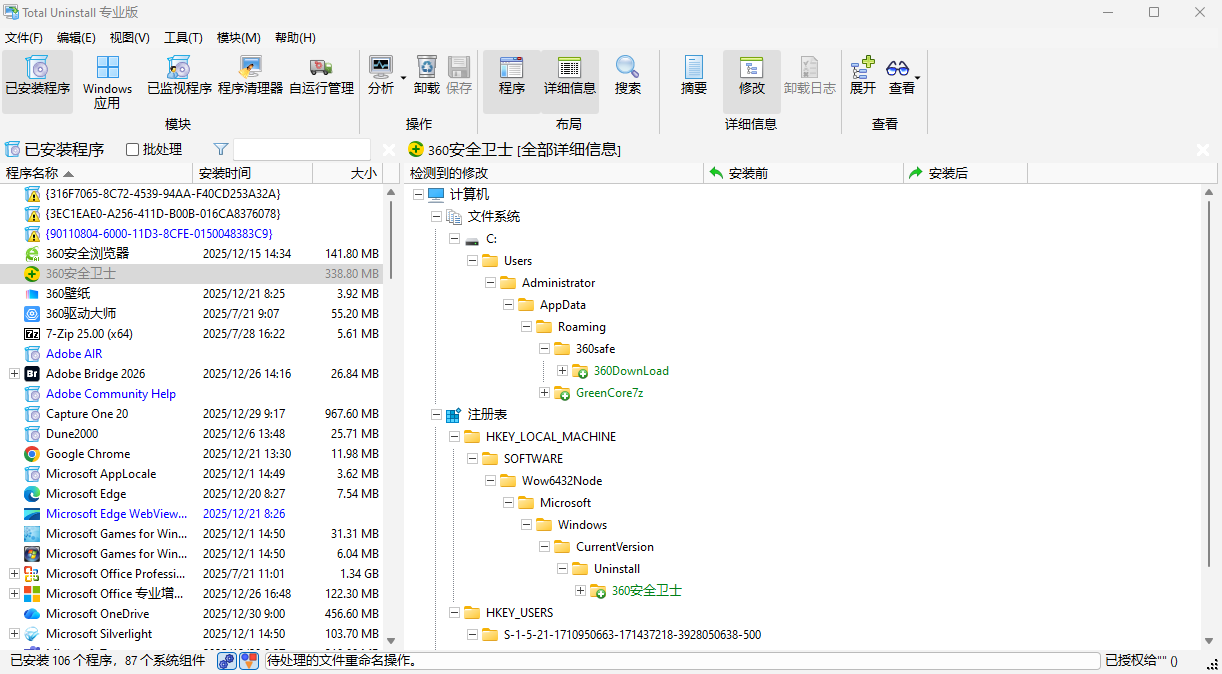1222x674 pixels.
Task: Click the 展开 tree icon
Action: point(862,76)
